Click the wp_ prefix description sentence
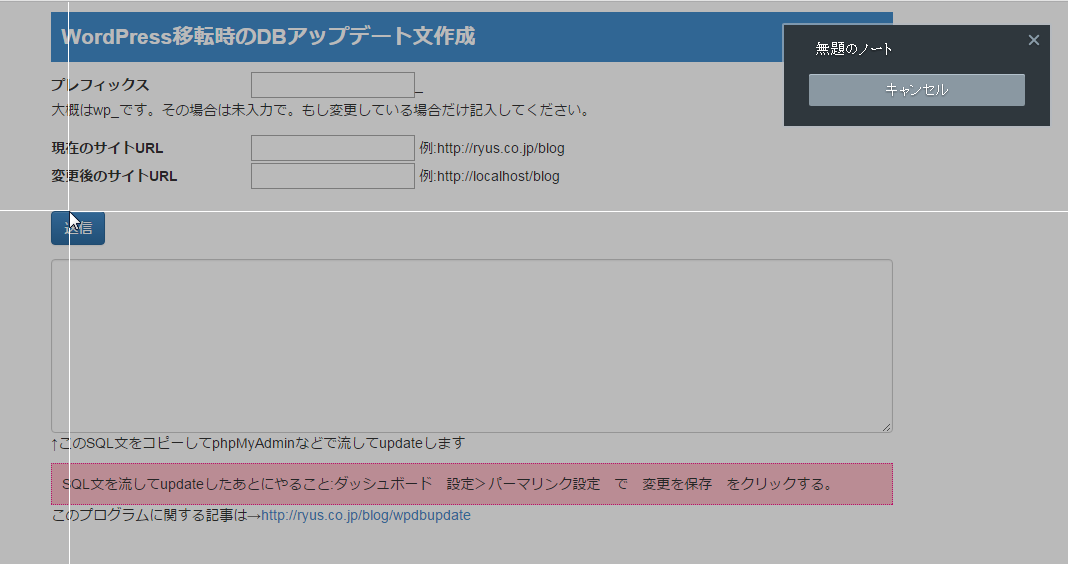This screenshot has width=1068, height=564. pos(320,109)
